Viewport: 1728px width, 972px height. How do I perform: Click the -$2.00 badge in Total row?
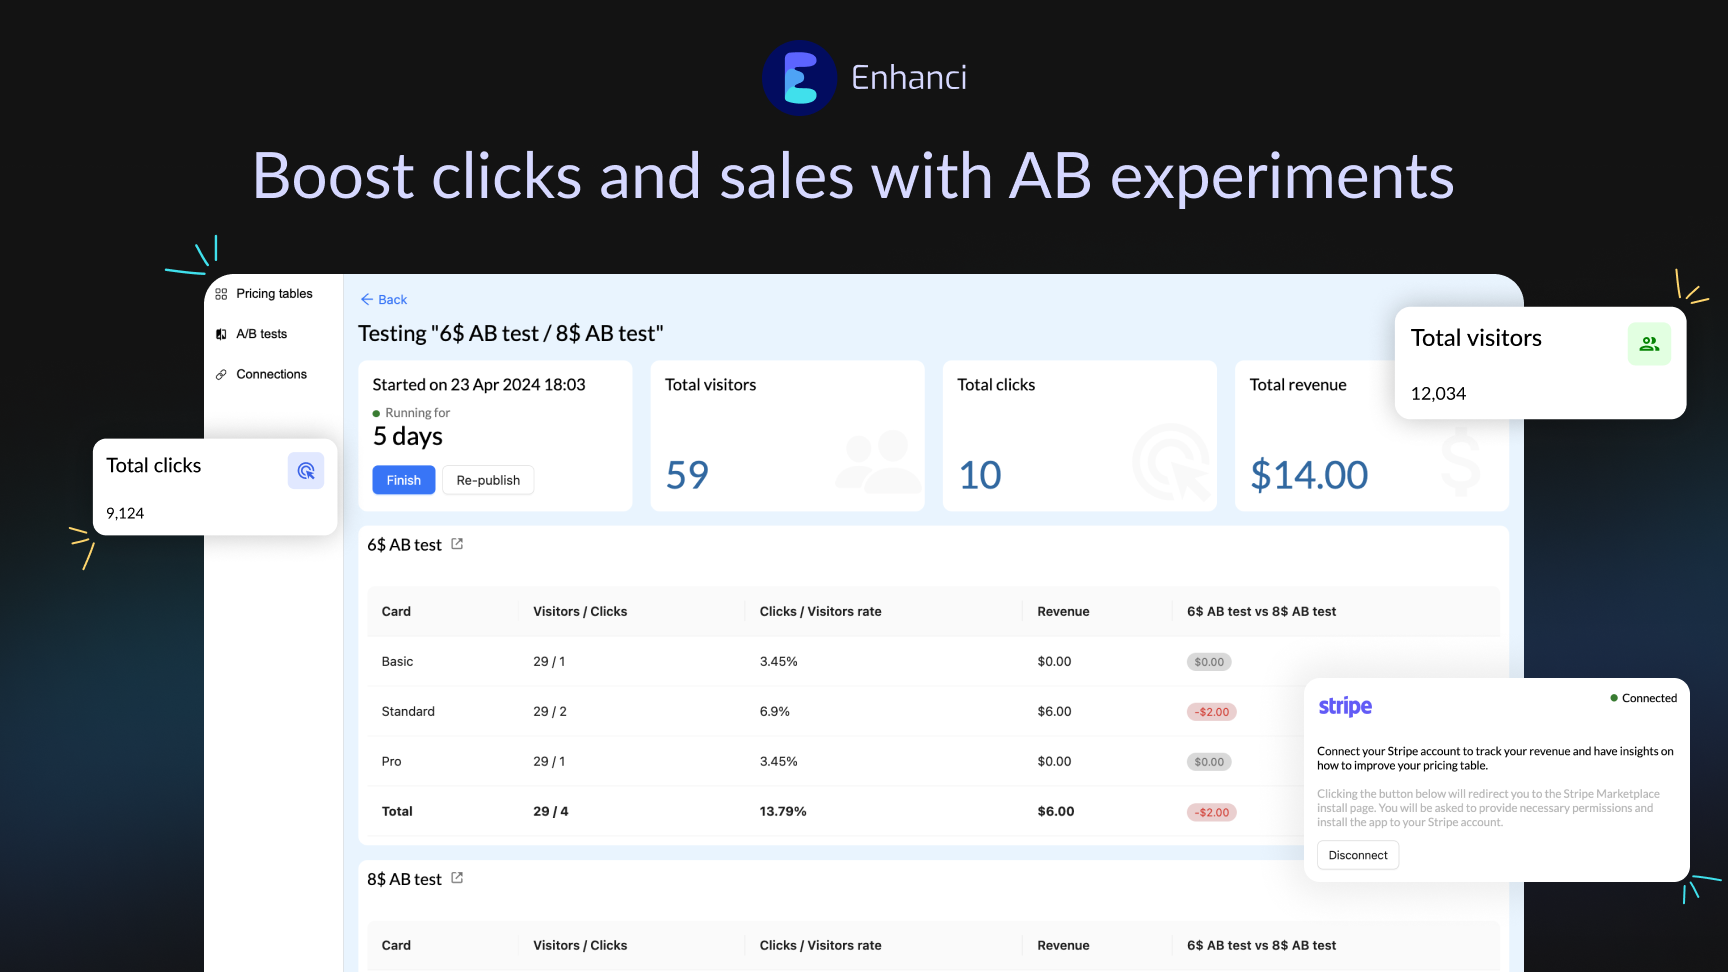1212,812
